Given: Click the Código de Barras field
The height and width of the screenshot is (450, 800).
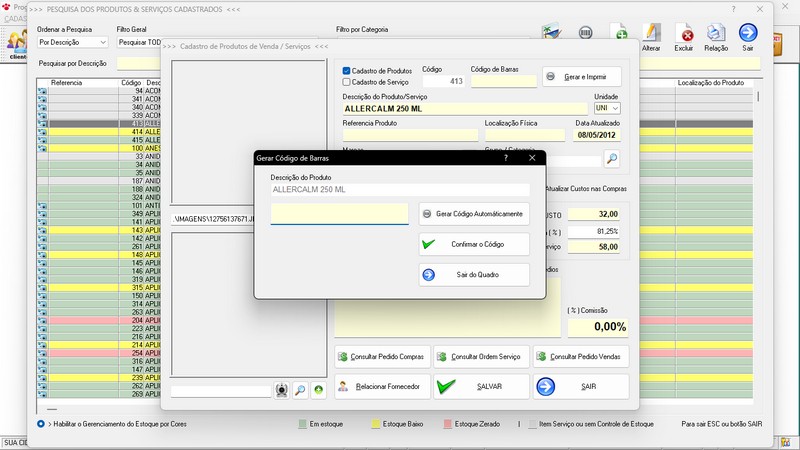Looking at the screenshot, I should click(x=504, y=81).
